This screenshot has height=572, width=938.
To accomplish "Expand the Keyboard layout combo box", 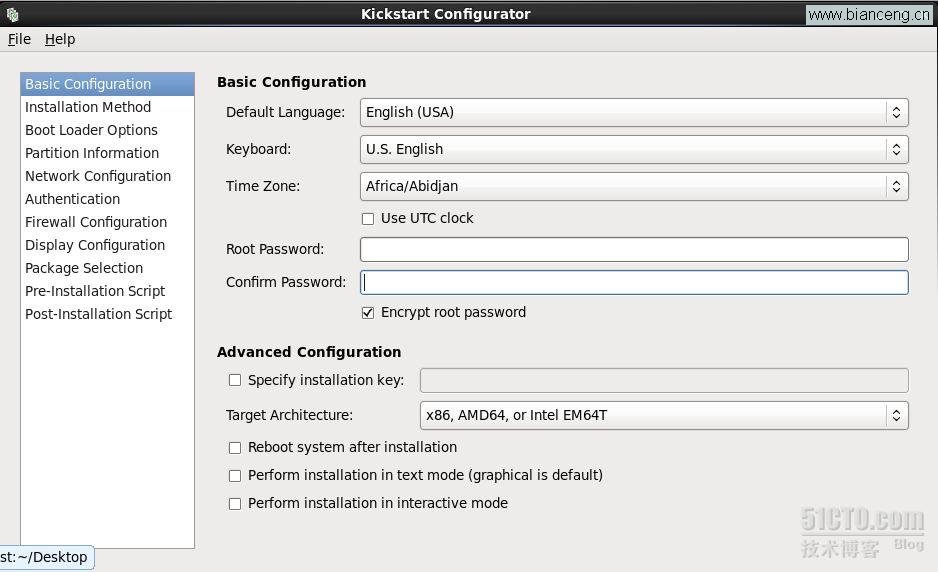I will (634, 150).
